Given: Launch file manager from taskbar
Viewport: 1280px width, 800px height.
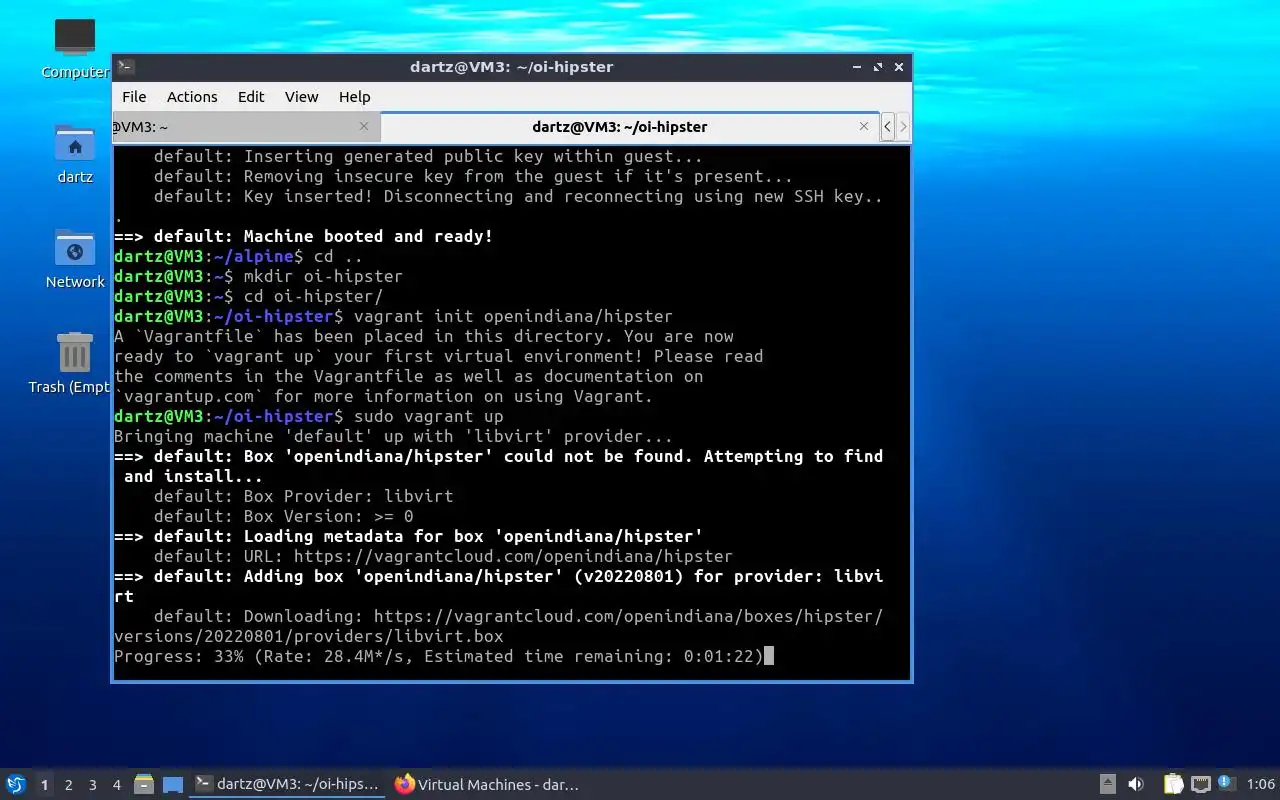Looking at the screenshot, I should click(x=144, y=785).
